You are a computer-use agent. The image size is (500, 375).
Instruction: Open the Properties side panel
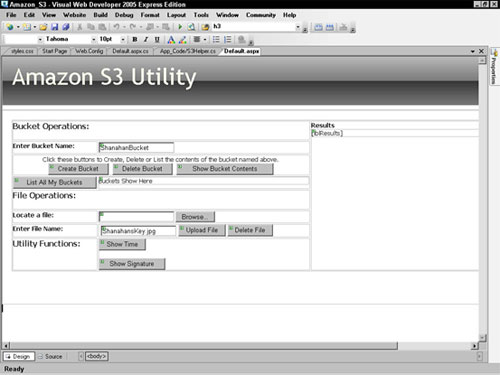click(x=494, y=67)
